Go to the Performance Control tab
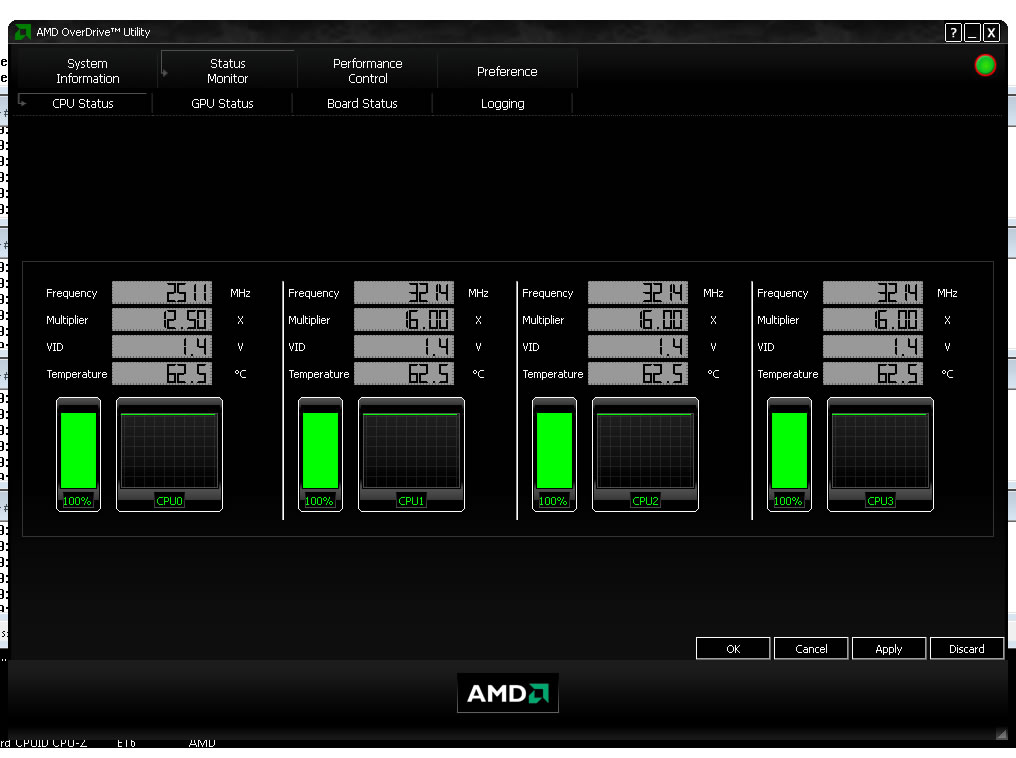1016x758 pixels. 367,71
